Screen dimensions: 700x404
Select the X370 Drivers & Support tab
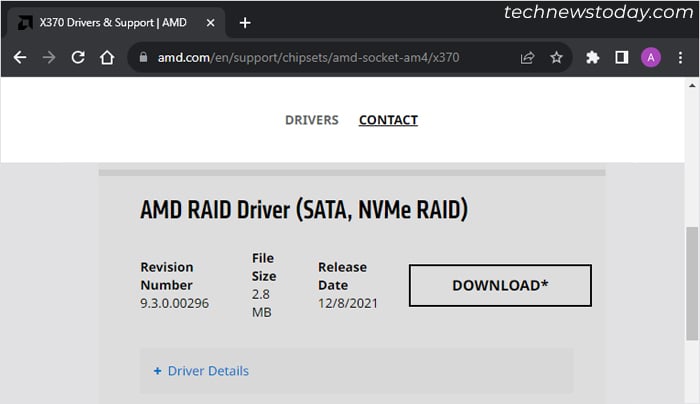(113, 23)
